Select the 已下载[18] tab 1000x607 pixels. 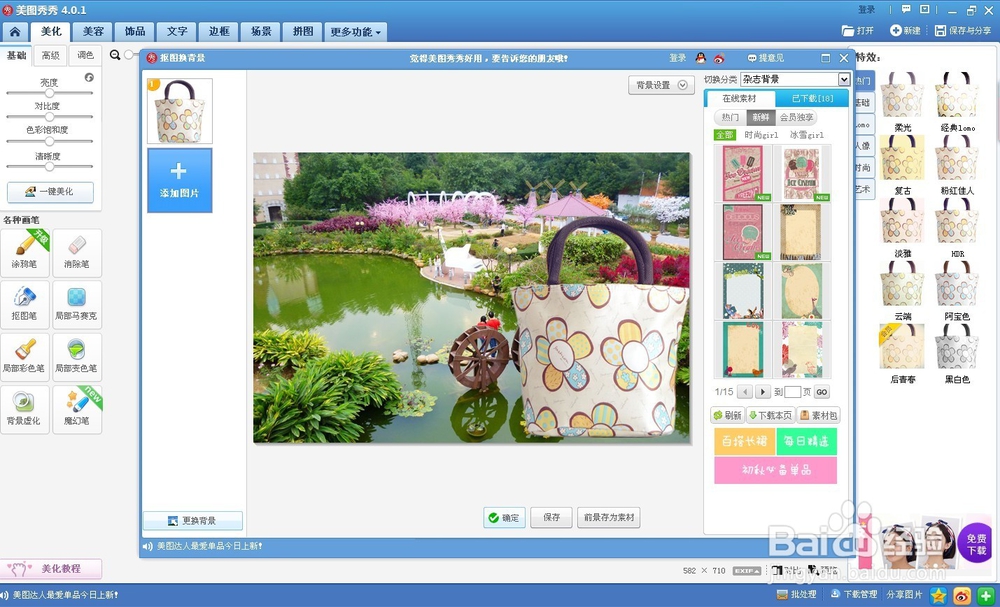click(812, 99)
